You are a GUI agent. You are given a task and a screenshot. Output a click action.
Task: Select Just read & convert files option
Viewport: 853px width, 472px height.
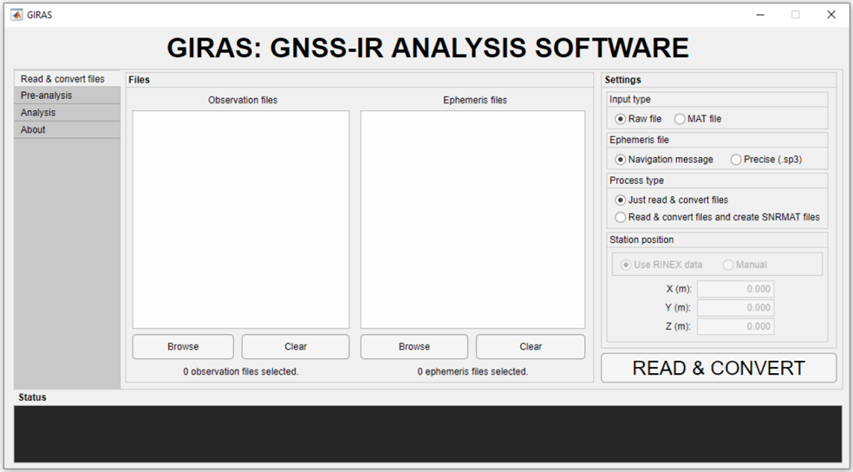point(621,200)
